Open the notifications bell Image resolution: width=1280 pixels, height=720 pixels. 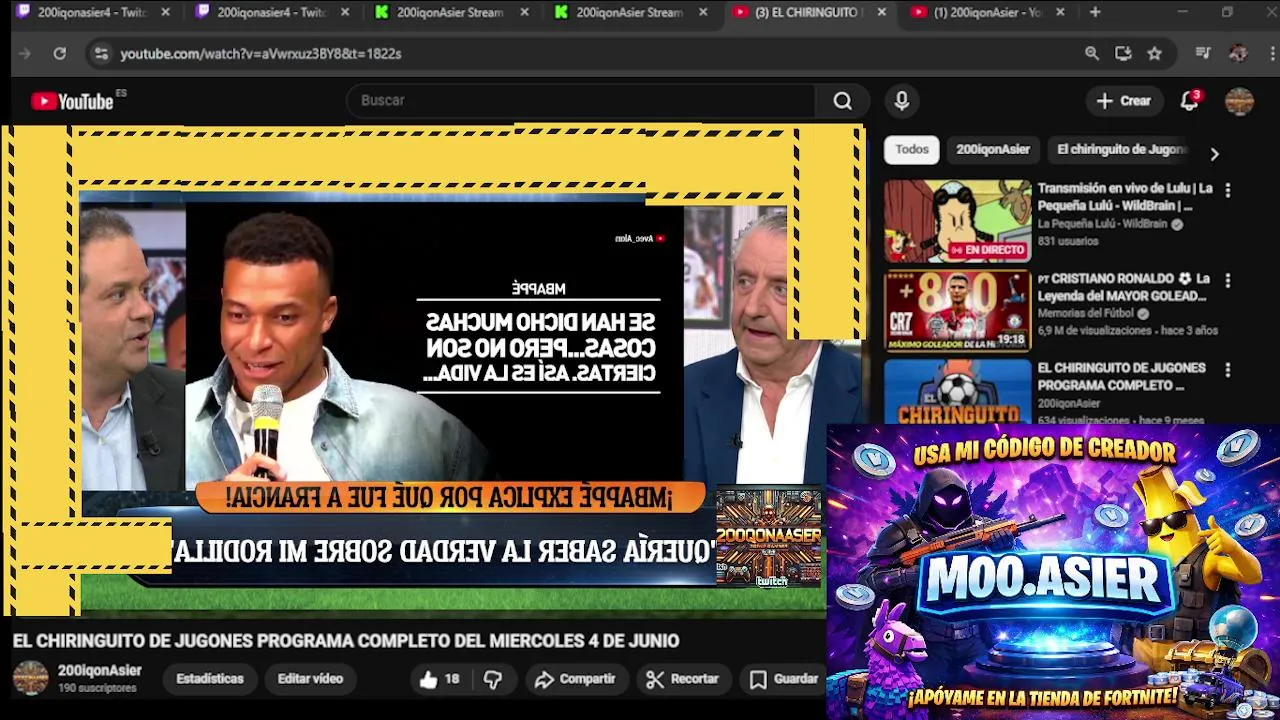coord(1190,100)
